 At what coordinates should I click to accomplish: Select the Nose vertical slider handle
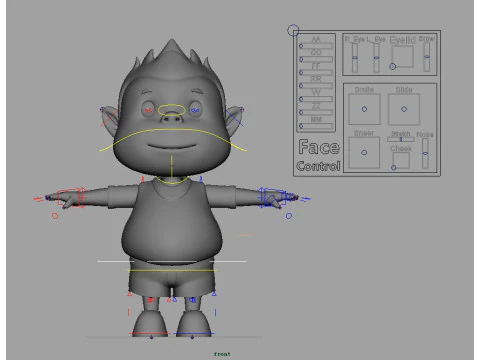(x=425, y=154)
